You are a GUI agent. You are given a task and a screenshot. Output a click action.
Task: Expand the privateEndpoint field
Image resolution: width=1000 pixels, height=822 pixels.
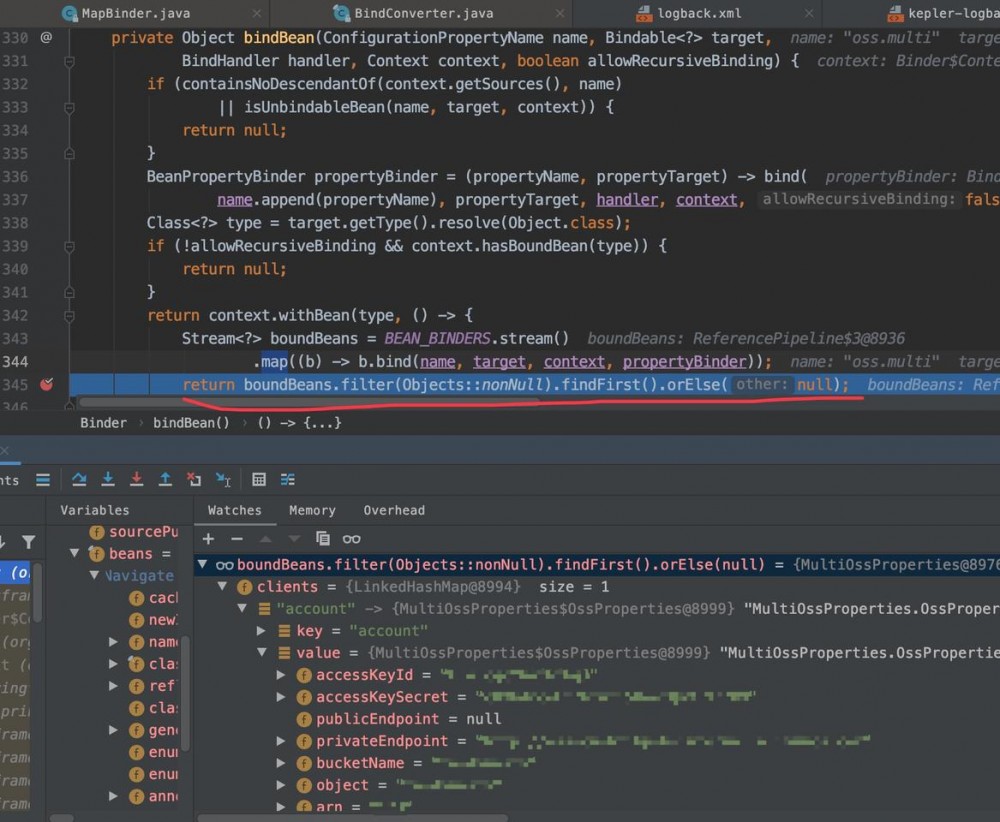[281, 741]
